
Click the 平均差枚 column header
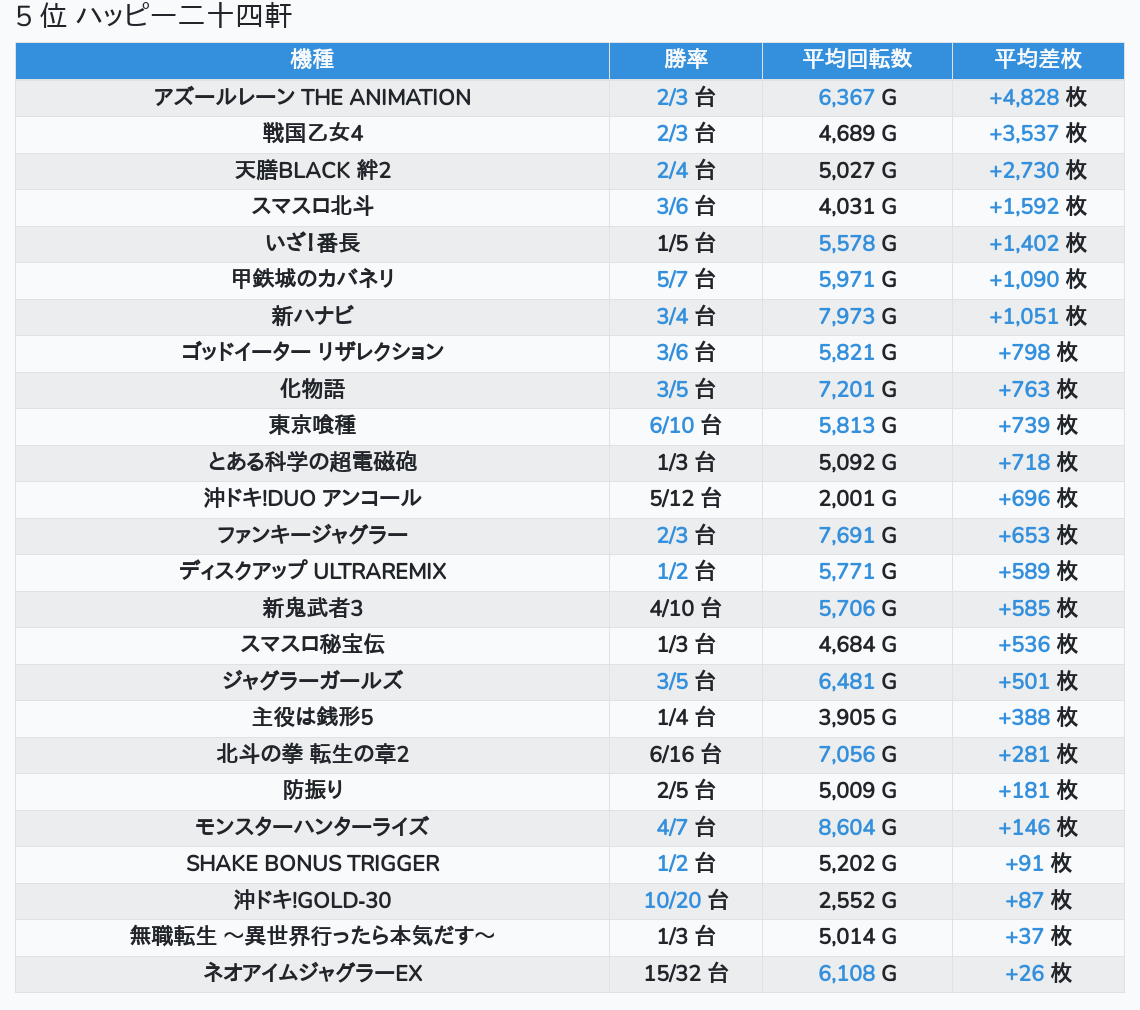(x=1037, y=60)
